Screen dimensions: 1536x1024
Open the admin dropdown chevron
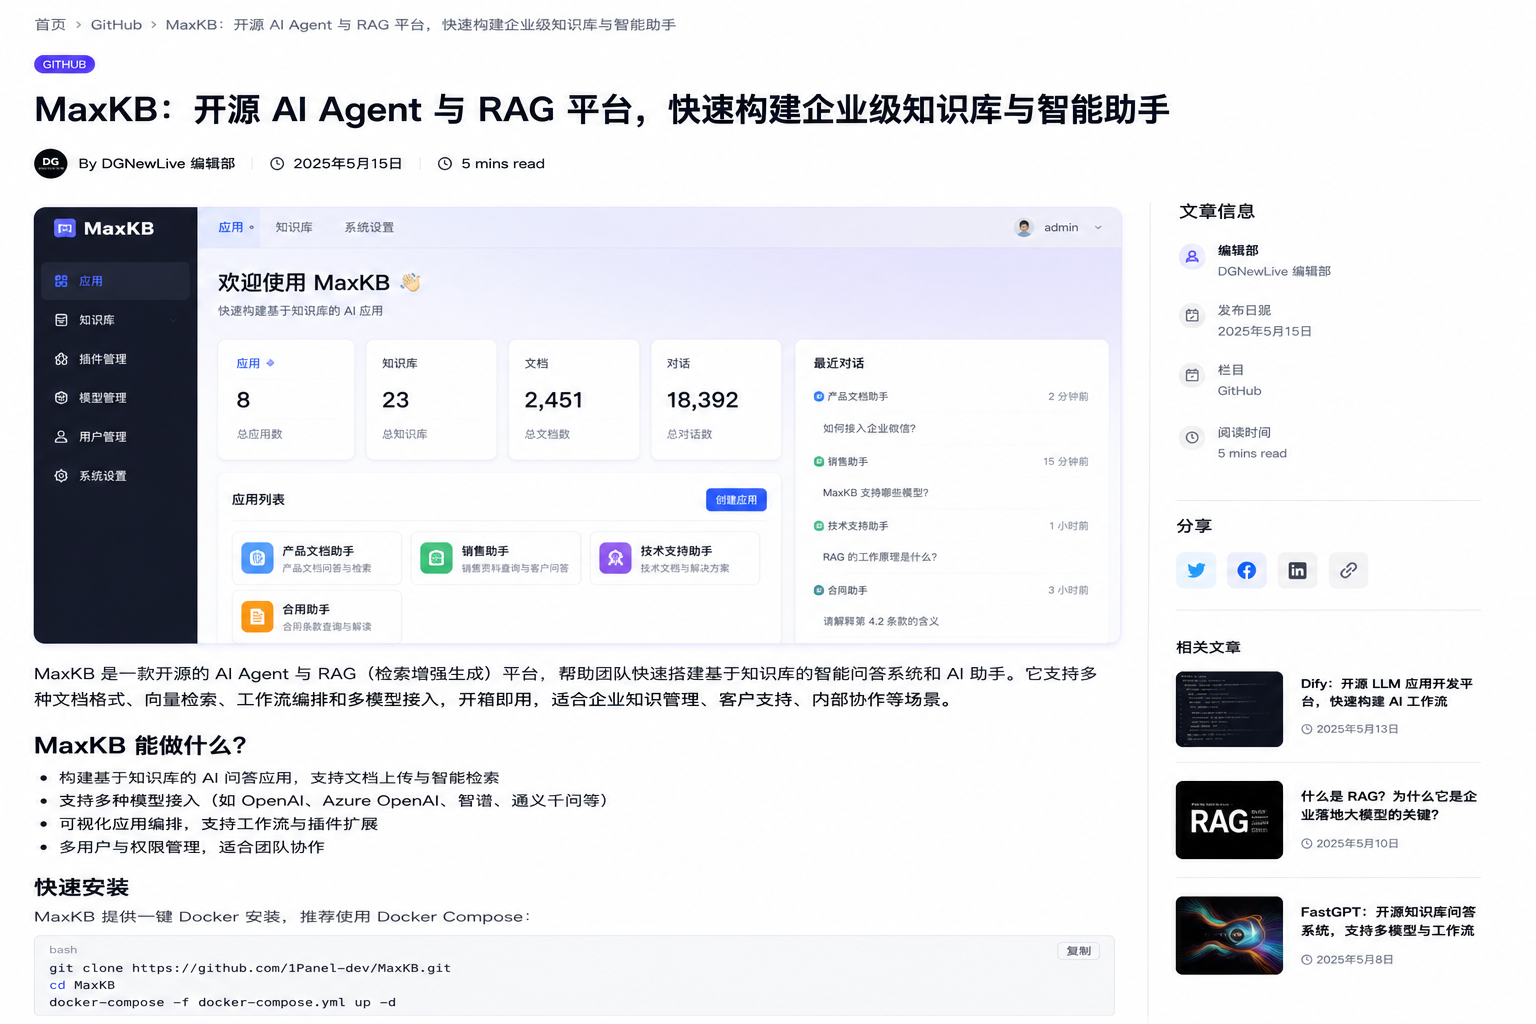point(1098,228)
